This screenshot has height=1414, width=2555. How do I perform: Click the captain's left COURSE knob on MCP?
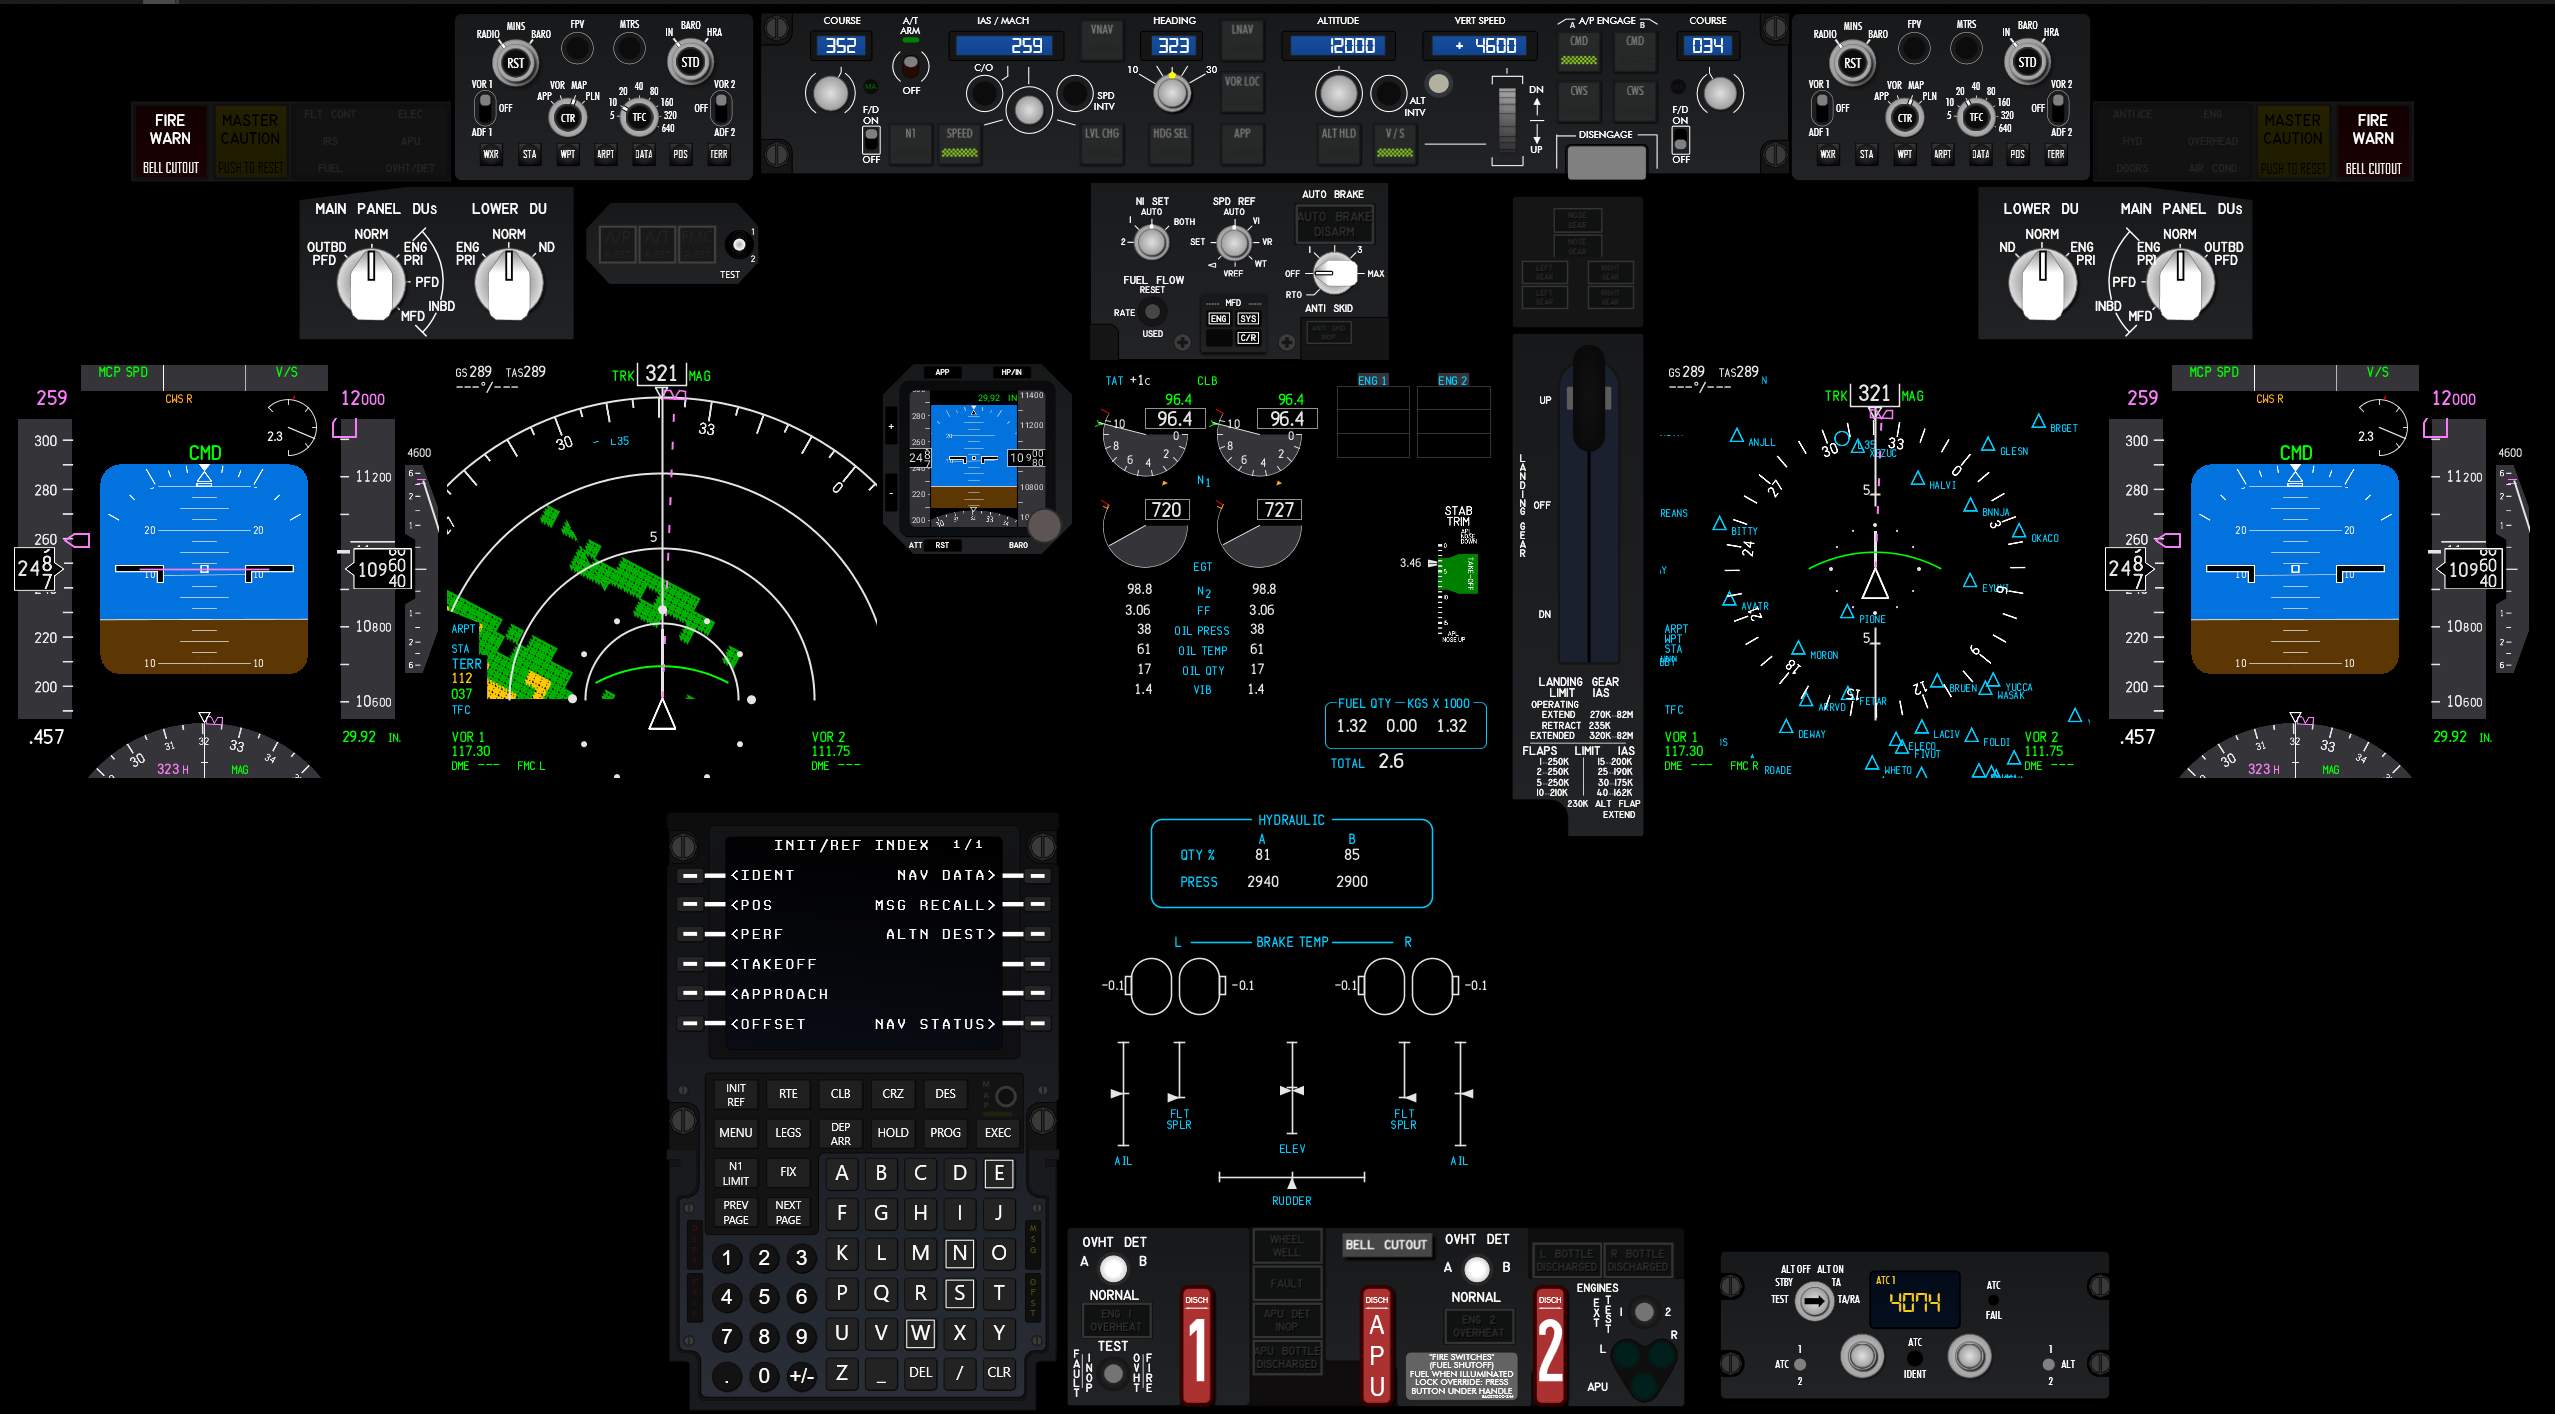click(x=830, y=93)
